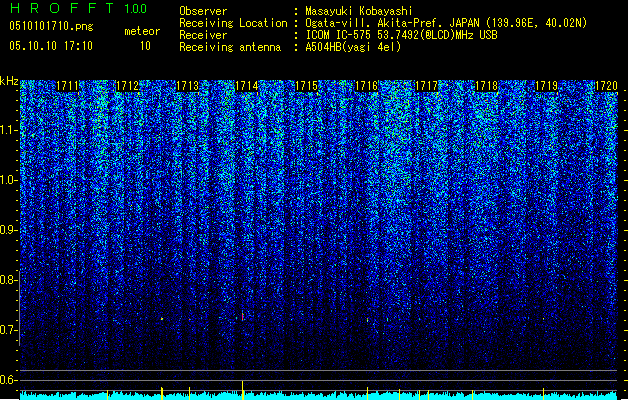The image size is (629, 400).
Task: Click the Receiving Location label
Action: click(233, 23)
